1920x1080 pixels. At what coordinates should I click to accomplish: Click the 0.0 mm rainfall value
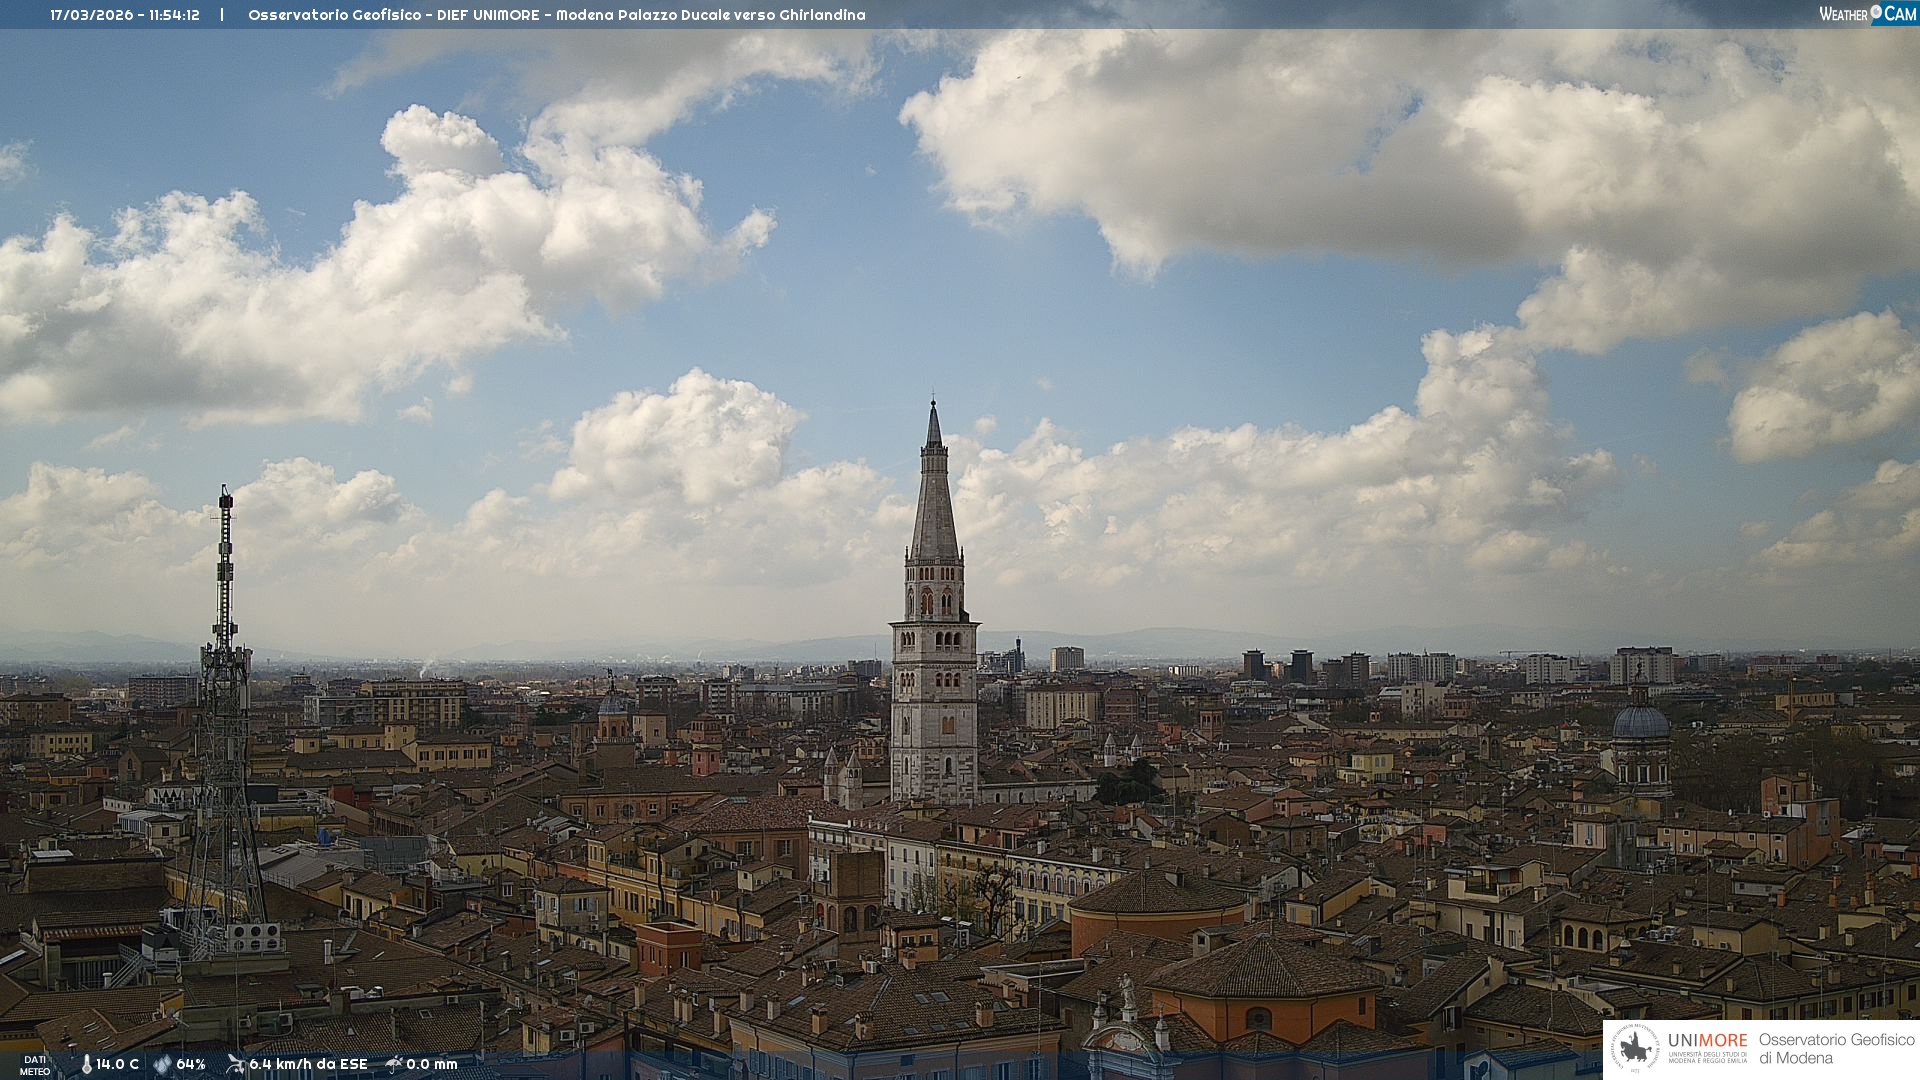[431, 1064]
